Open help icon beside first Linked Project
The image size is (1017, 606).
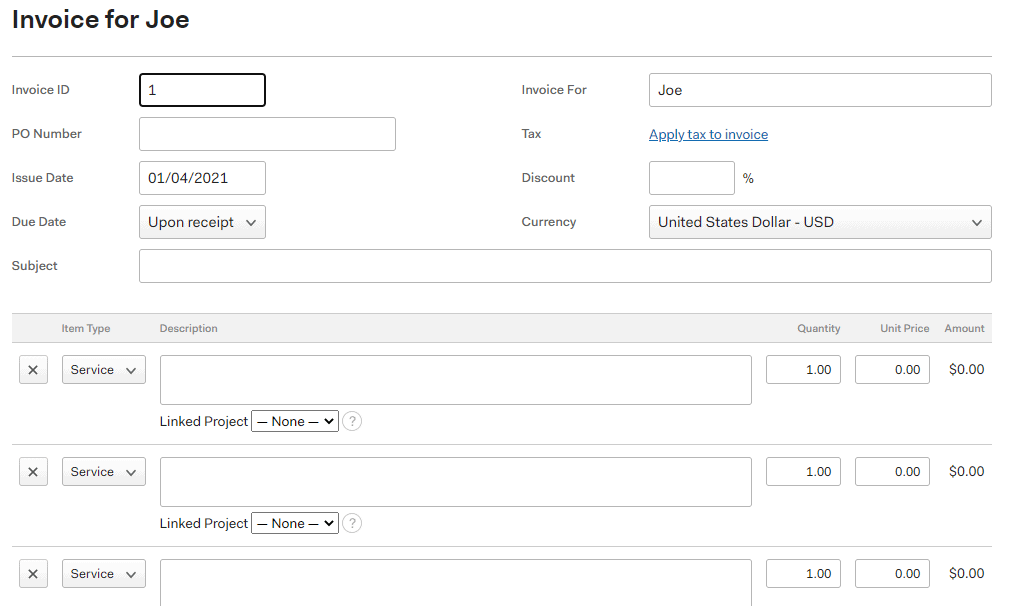(x=352, y=422)
